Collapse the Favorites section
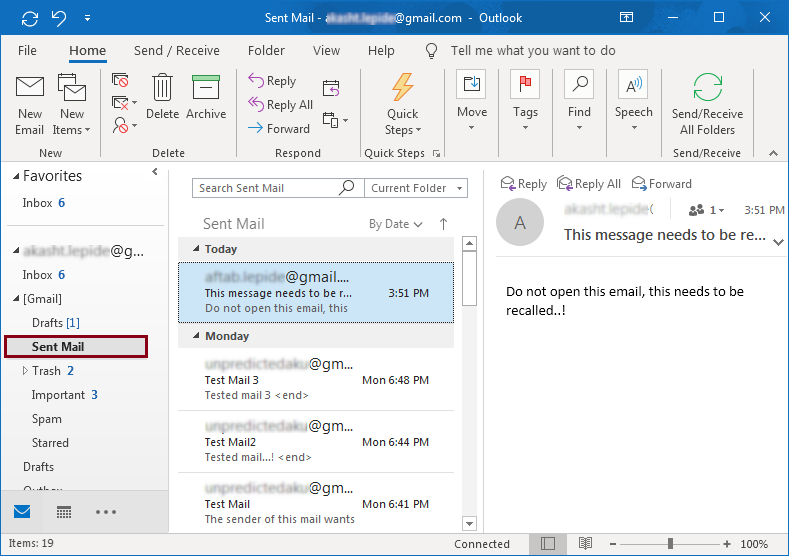The height and width of the screenshot is (556, 789). [16, 176]
